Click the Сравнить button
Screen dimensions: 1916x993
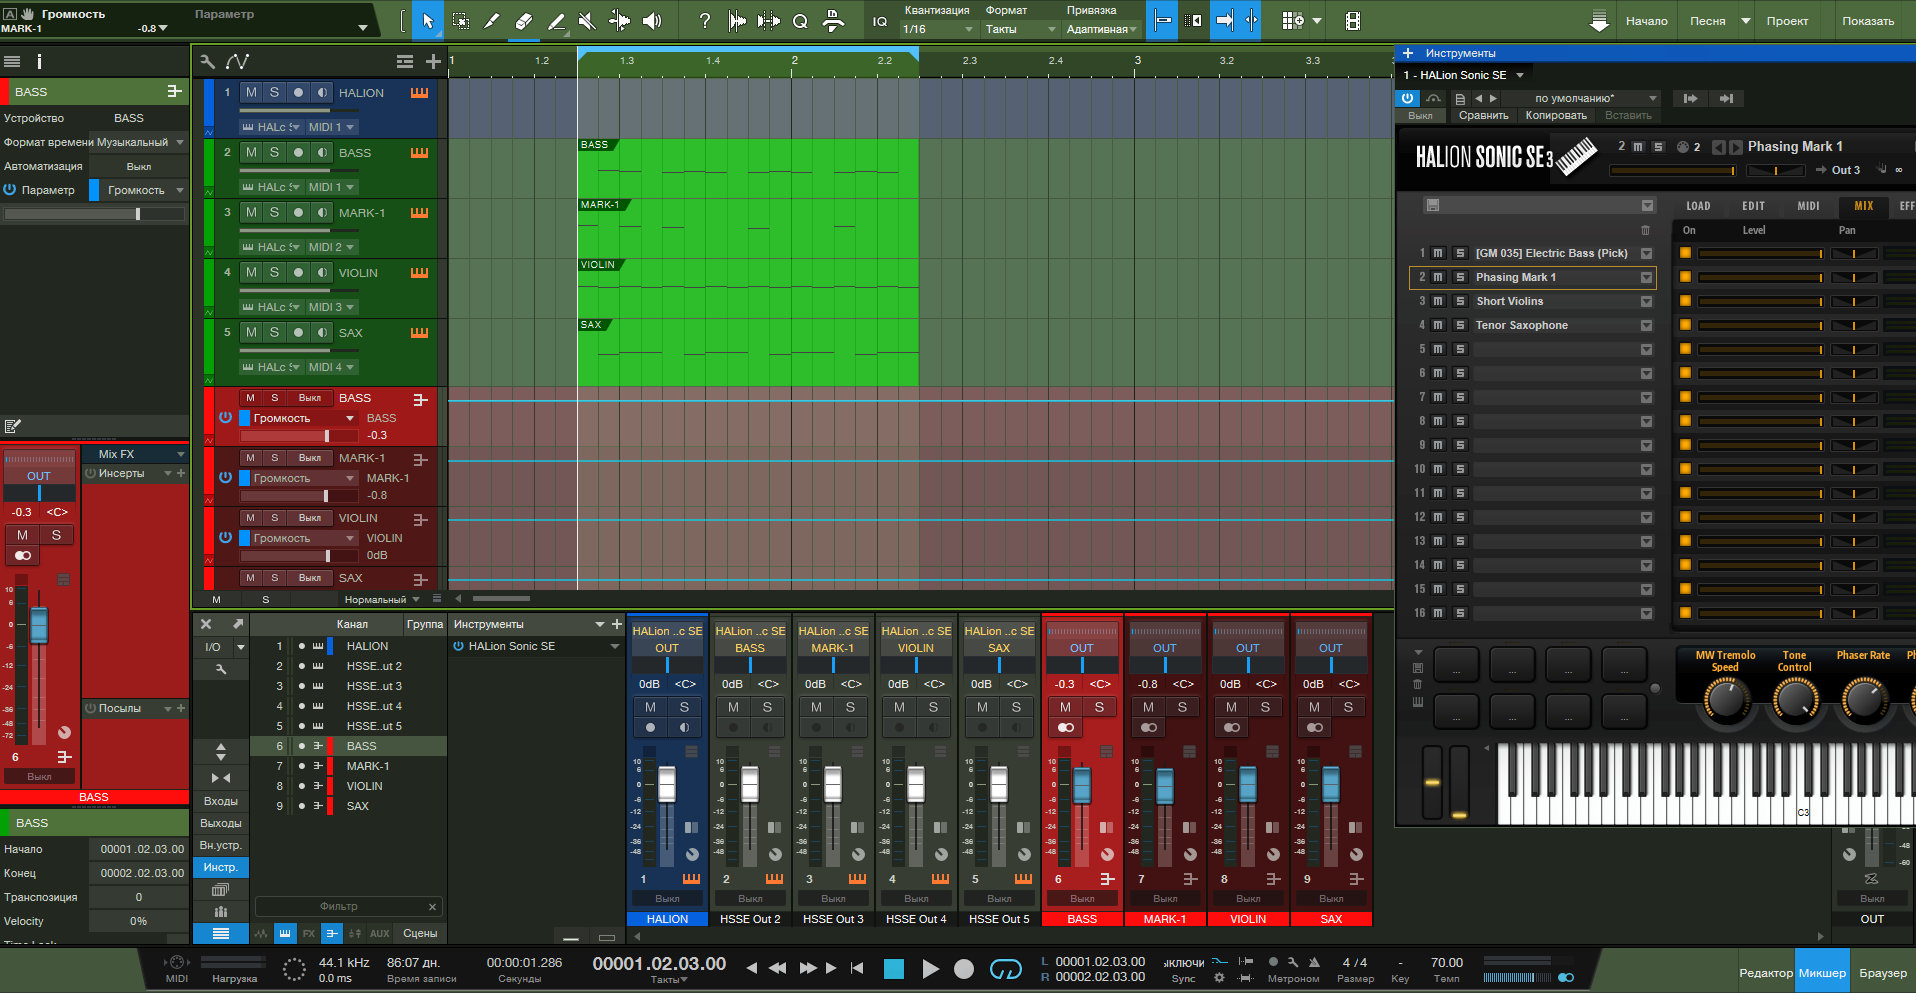coord(1483,115)
